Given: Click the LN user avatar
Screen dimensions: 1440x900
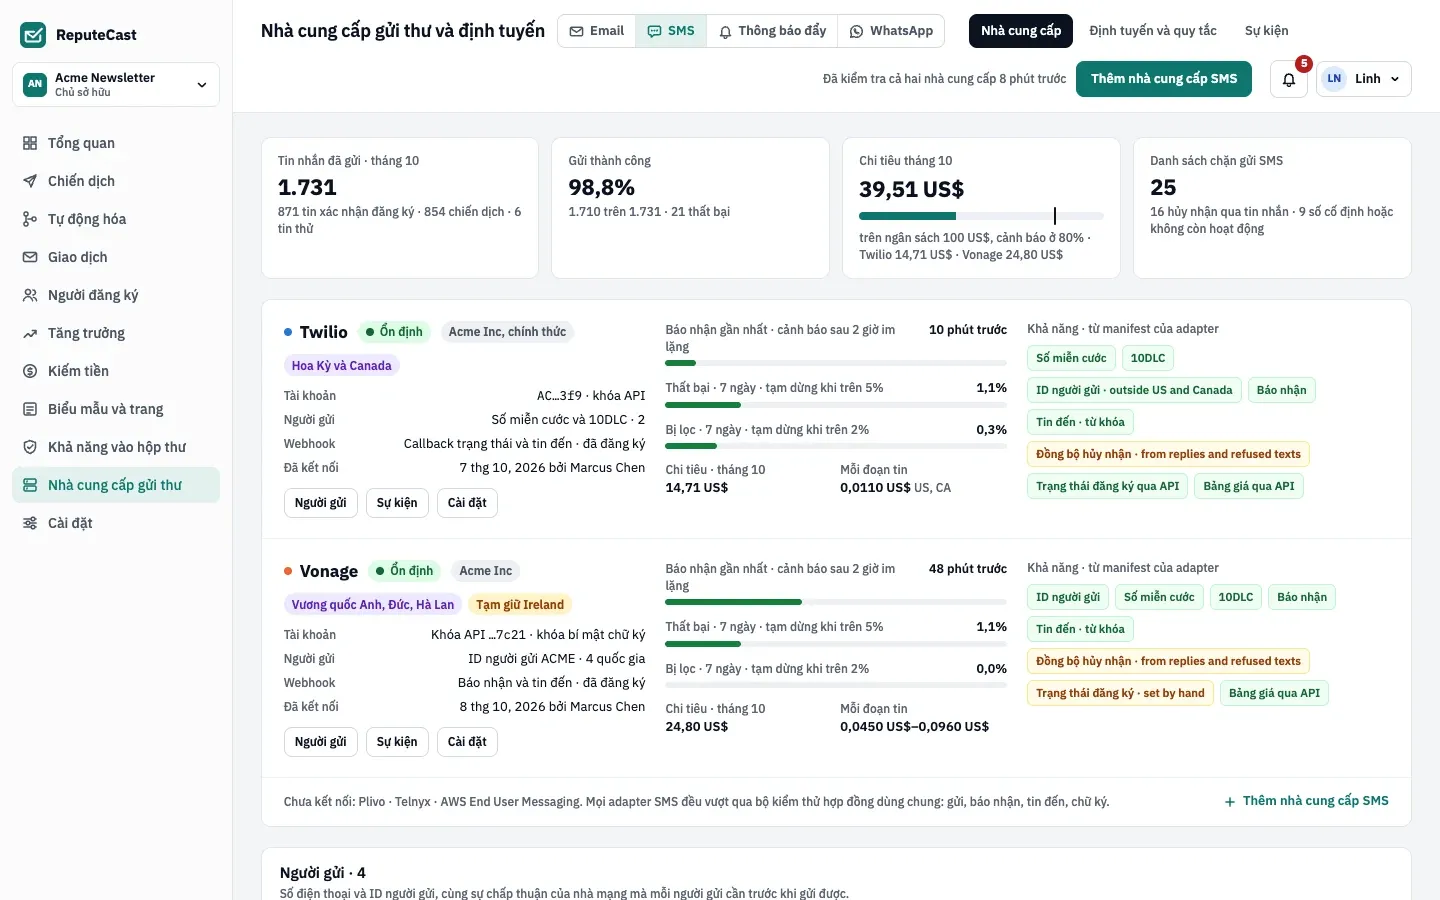Looking at the screenshot, I should 1334,79.
